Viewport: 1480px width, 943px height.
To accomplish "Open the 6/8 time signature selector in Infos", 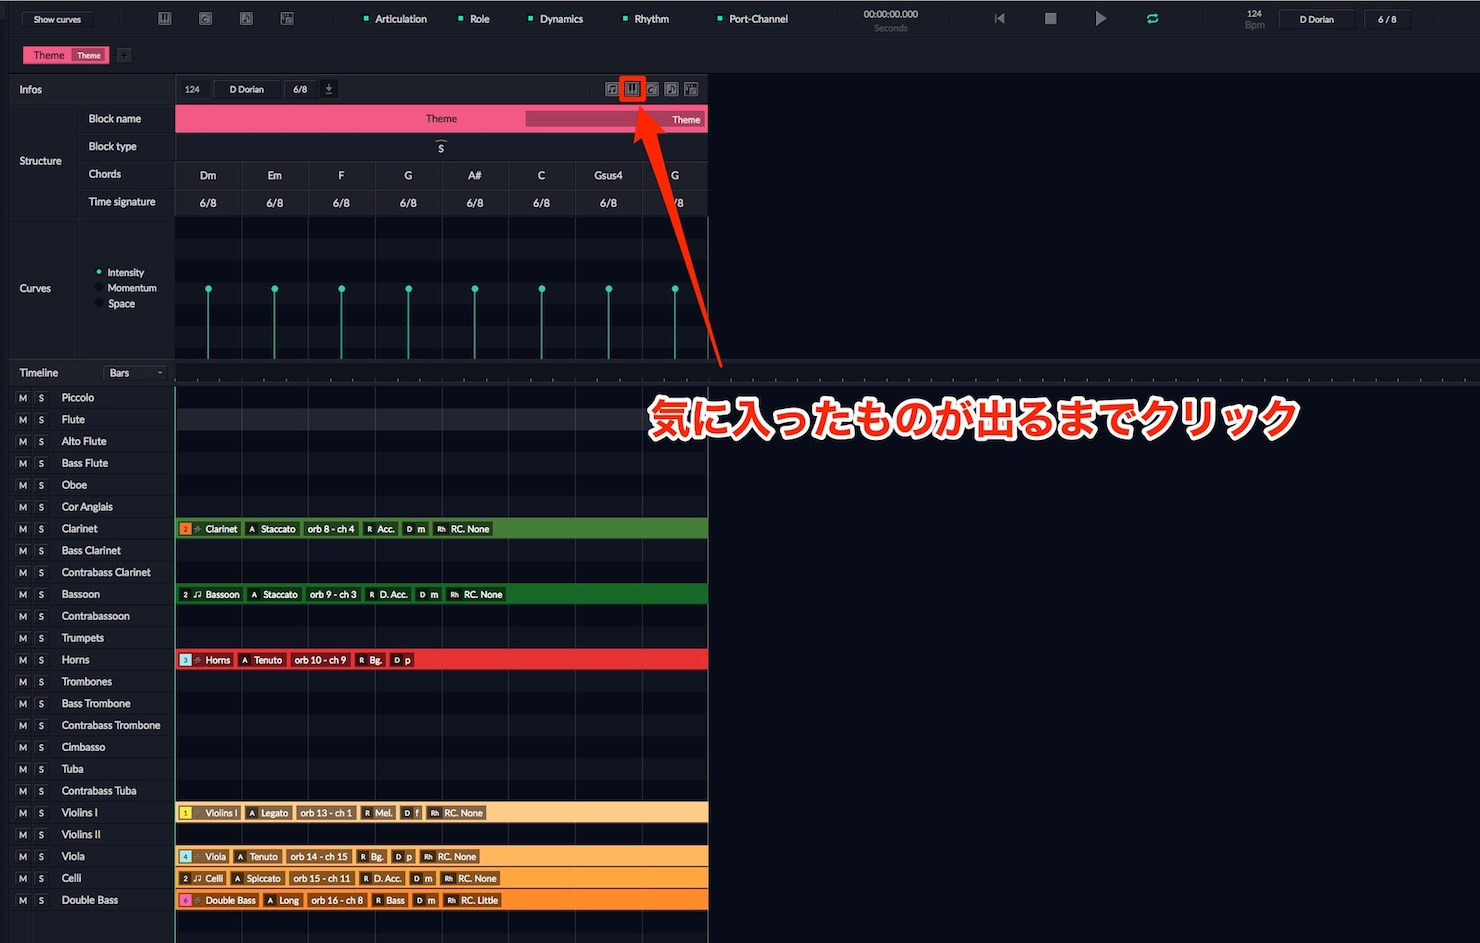I will [300, 89].
